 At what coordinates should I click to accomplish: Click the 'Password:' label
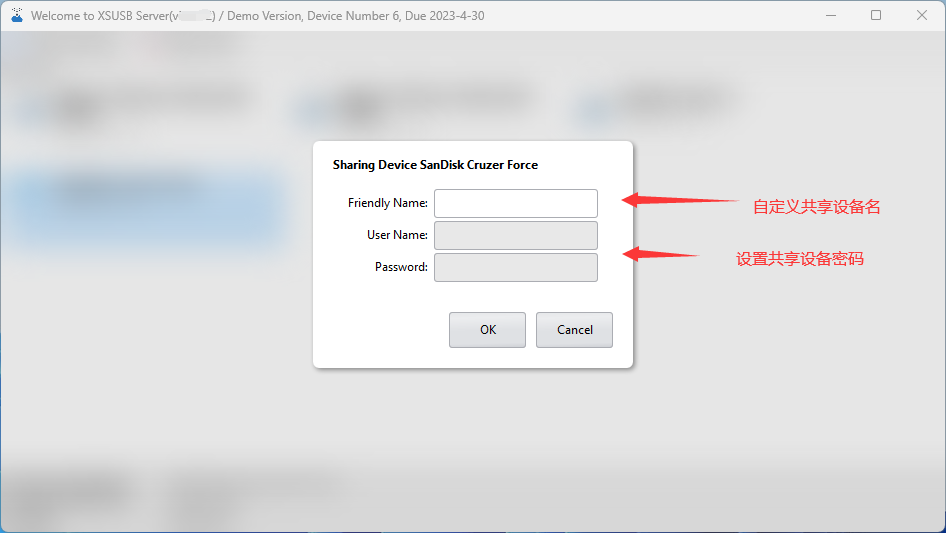pos(401,267)
